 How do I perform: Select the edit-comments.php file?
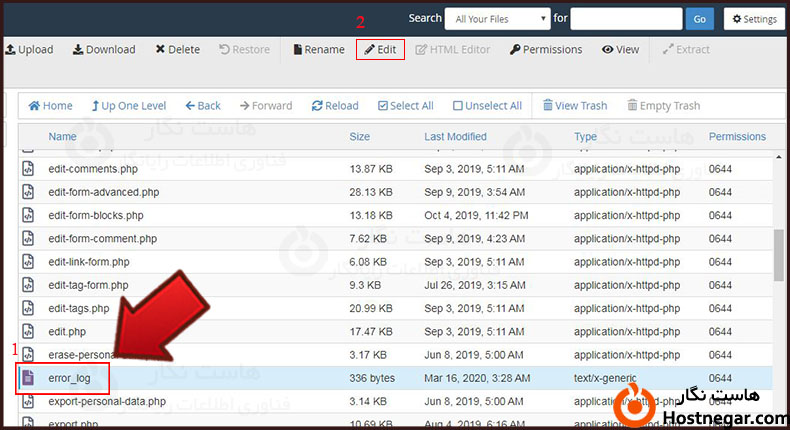click(x=93, y=169)
